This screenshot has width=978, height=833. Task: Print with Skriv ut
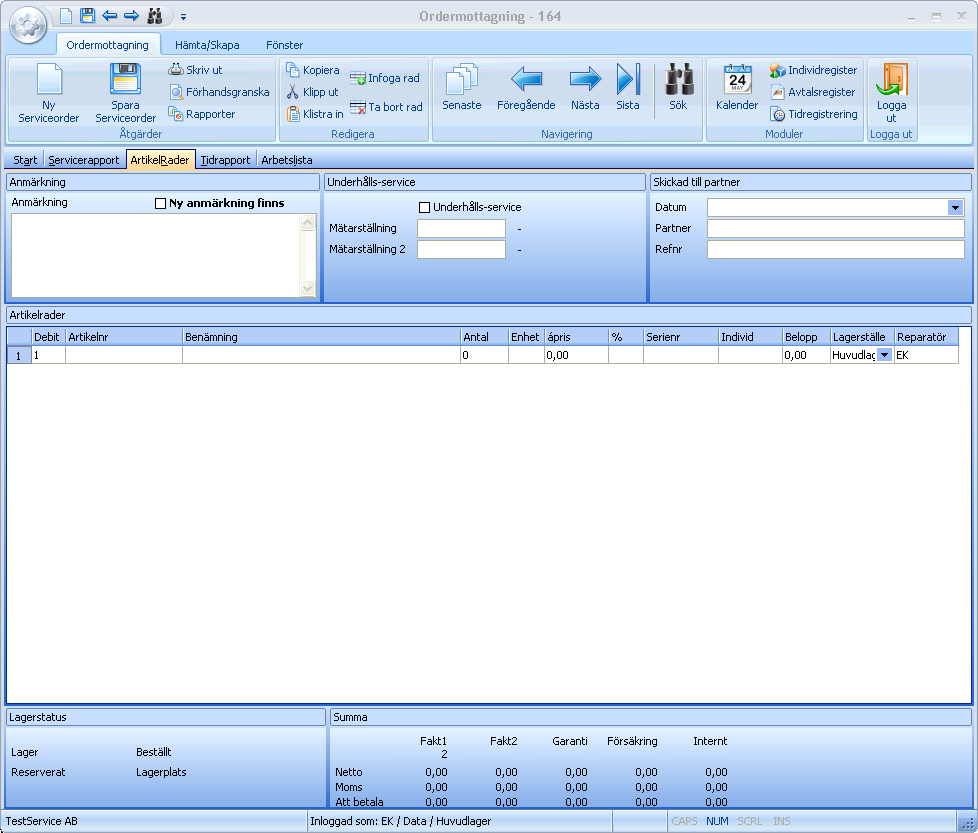click(195, 70)
